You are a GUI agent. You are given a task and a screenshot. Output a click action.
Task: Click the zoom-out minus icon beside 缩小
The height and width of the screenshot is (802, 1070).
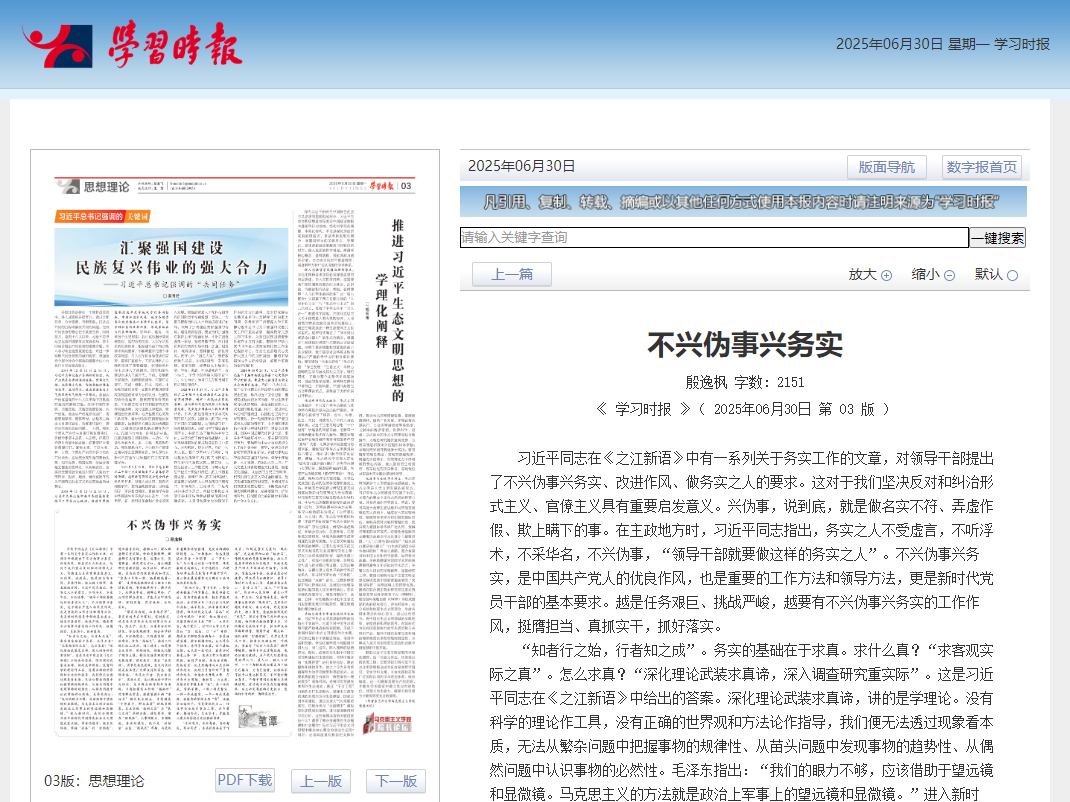[949, 275]
